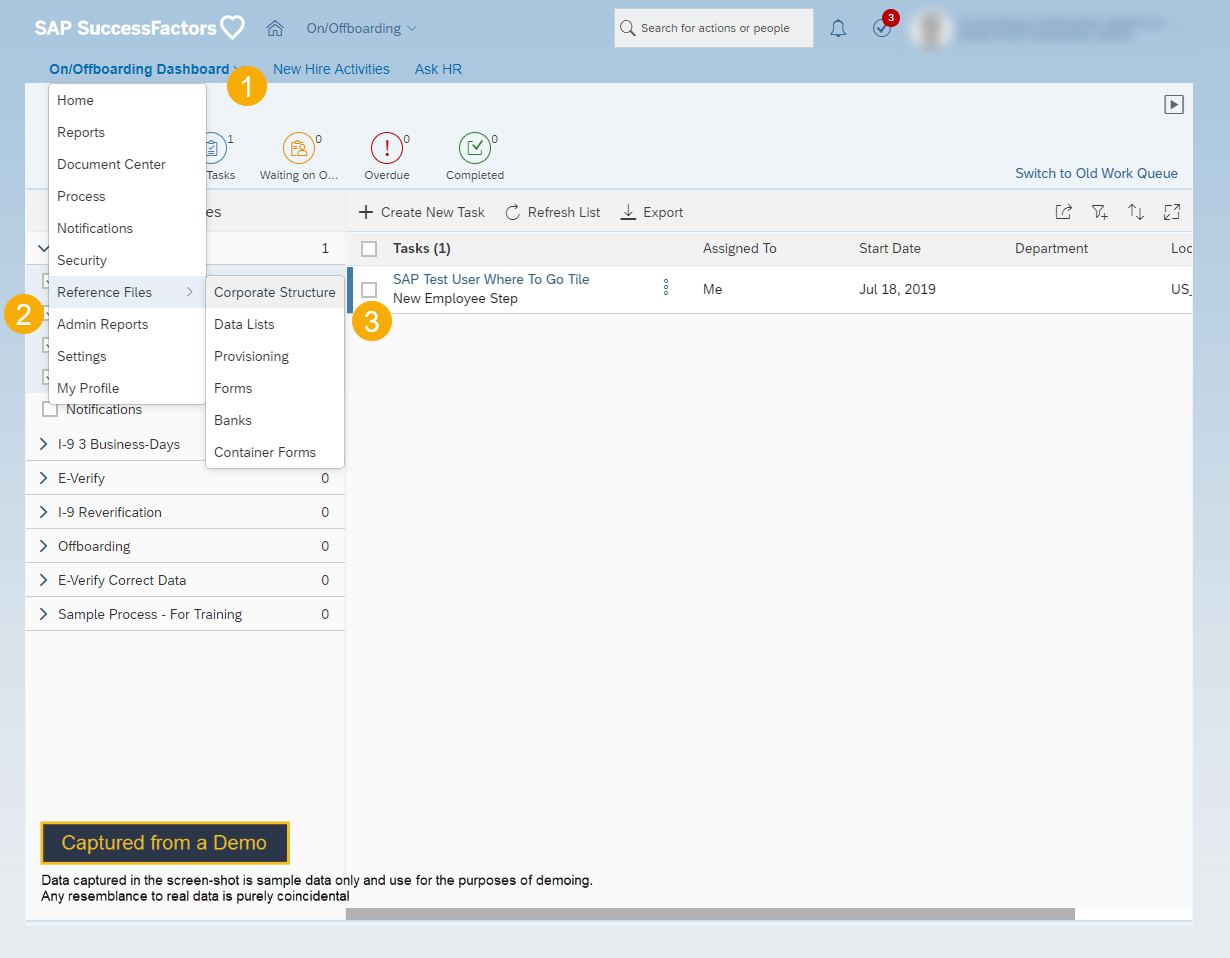Screen dimensions: 1230x958
Task: Select the Tasks (1) header checkbox
Action: 369,249
